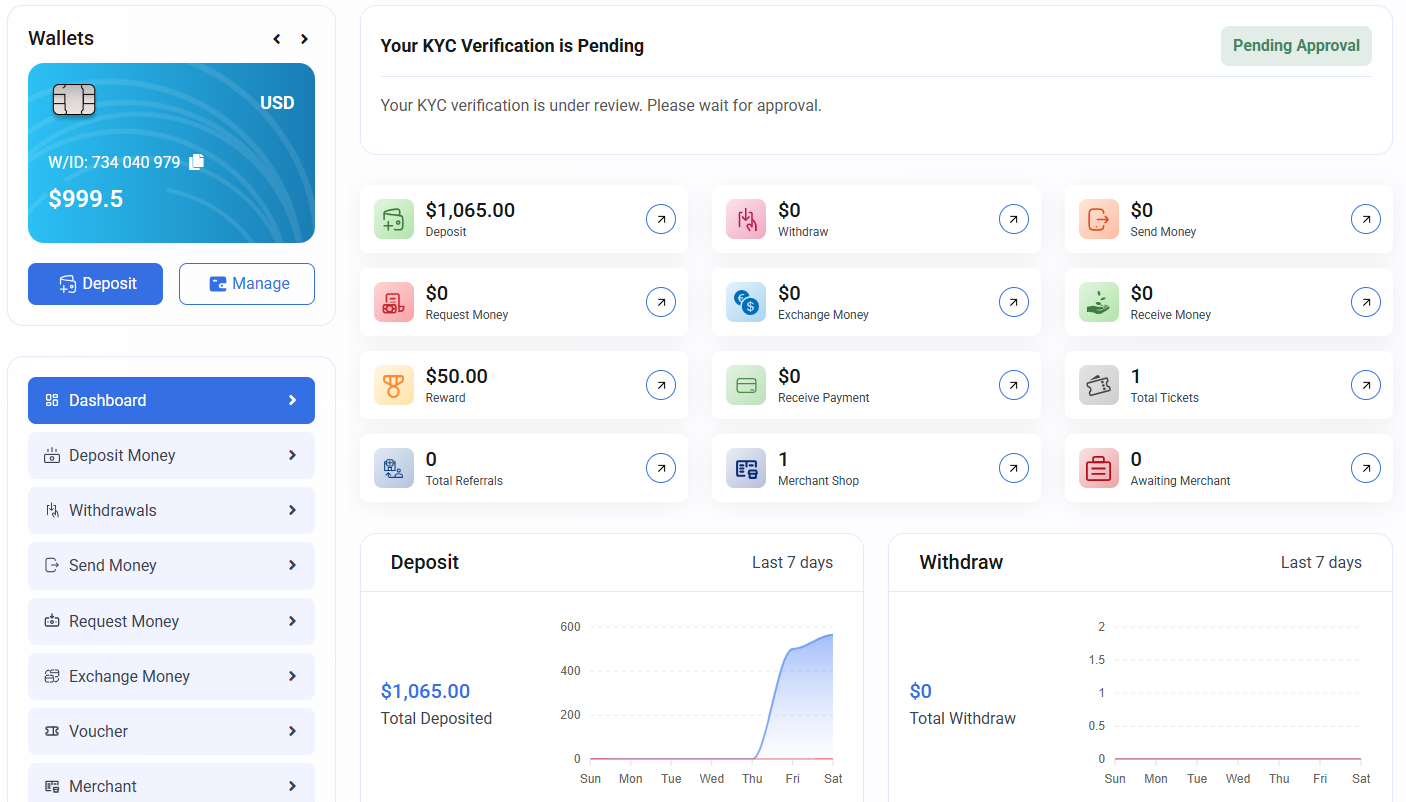Click the $50.00 Reward amount
Screen dimensions: 1406x802
[457, 376]
